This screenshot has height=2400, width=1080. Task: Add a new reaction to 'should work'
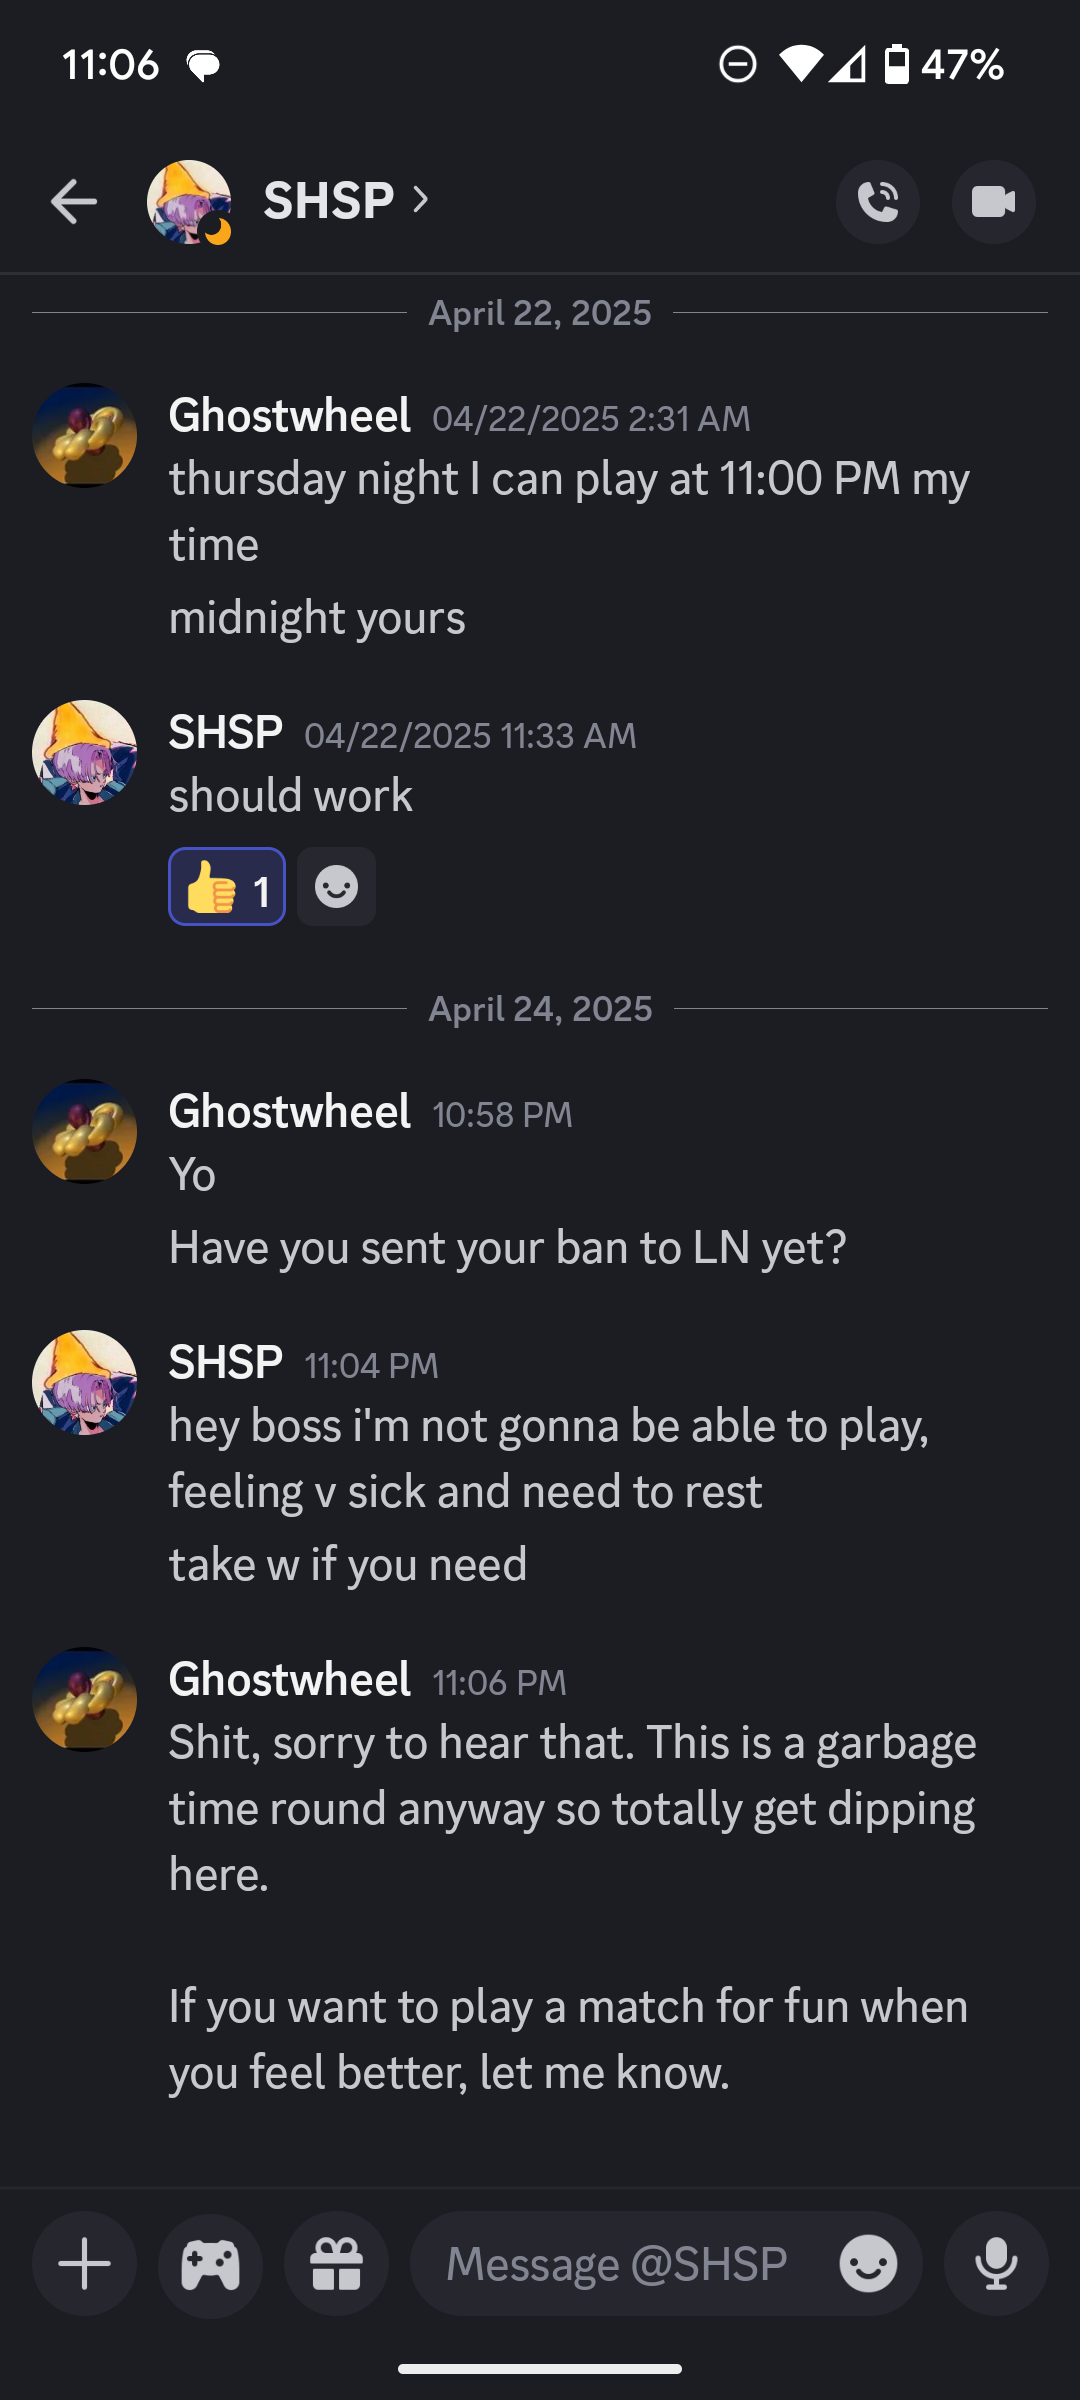pos(337,887)
